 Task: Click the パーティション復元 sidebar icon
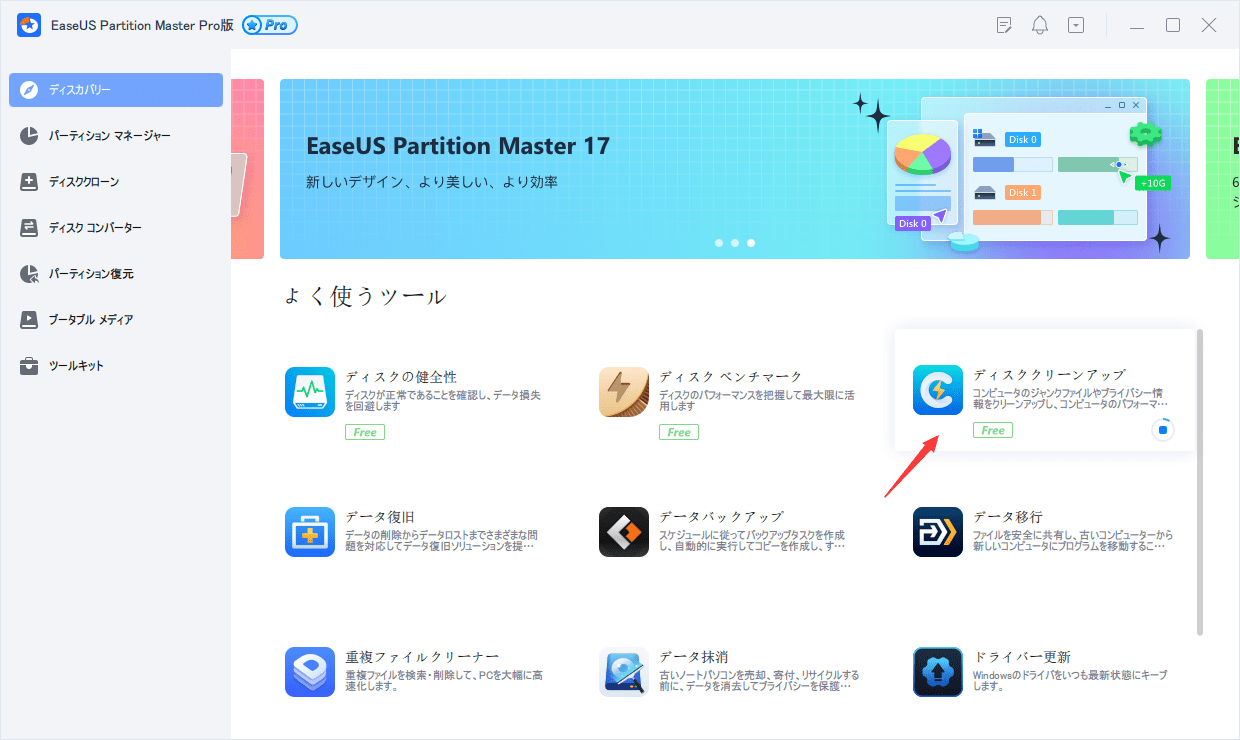coord(30,274)
